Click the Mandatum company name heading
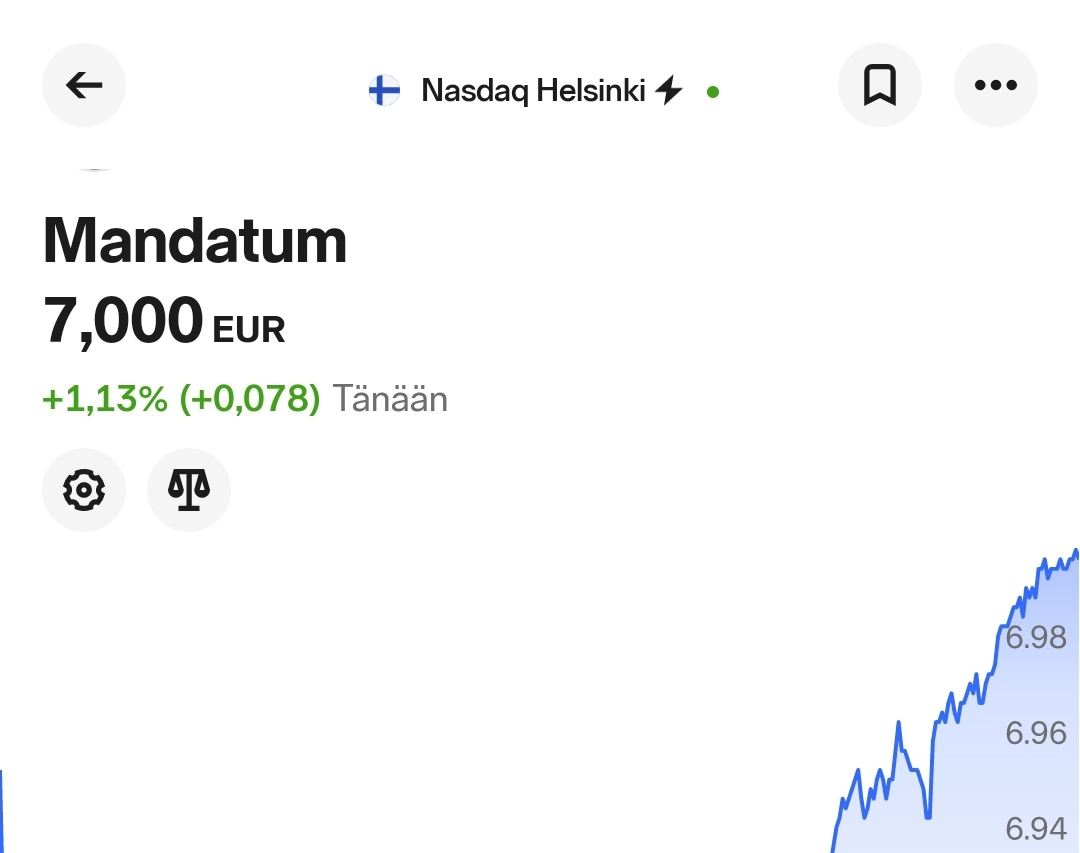The height and width of the screenshot is (853, 1080). click(x=195, y=240)
